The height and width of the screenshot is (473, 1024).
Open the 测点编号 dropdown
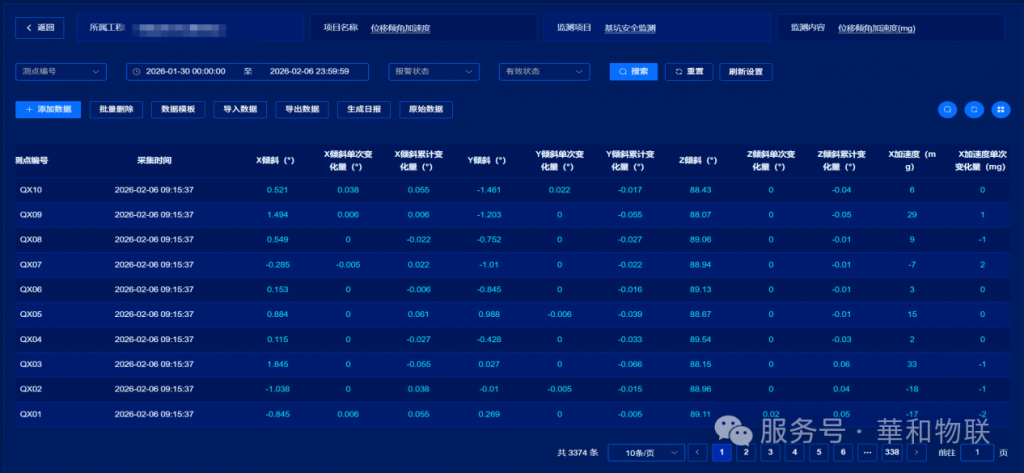tap(61, 71)
